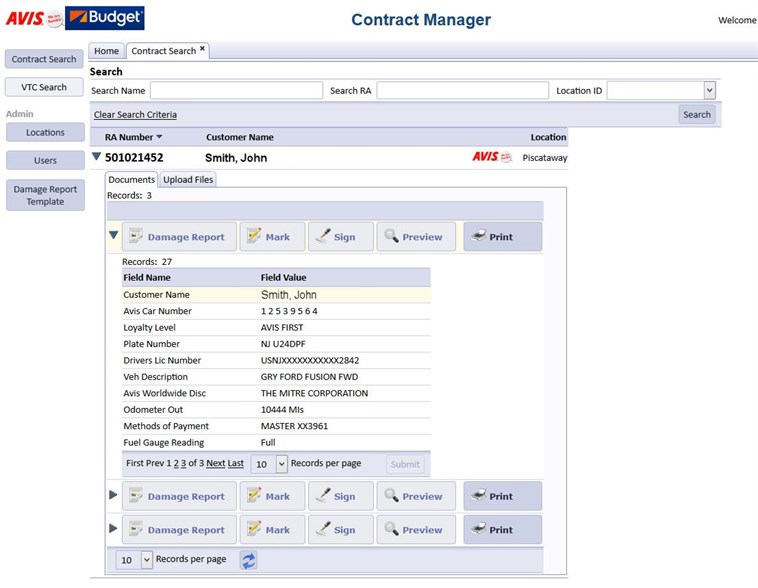Viewport: 758px width, 588px height.
Task: Expand the second Damage Report document
Action: click(113, 495)
